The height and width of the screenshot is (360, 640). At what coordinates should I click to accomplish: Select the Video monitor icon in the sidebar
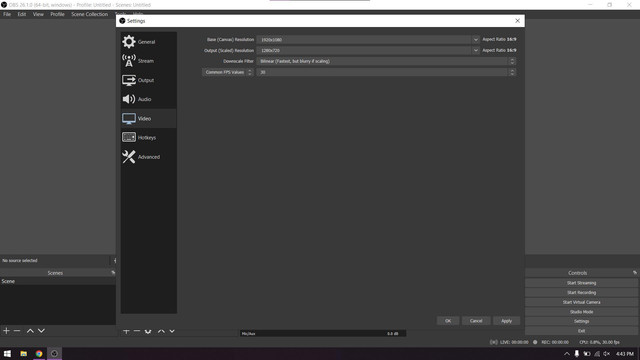[129, 118]
